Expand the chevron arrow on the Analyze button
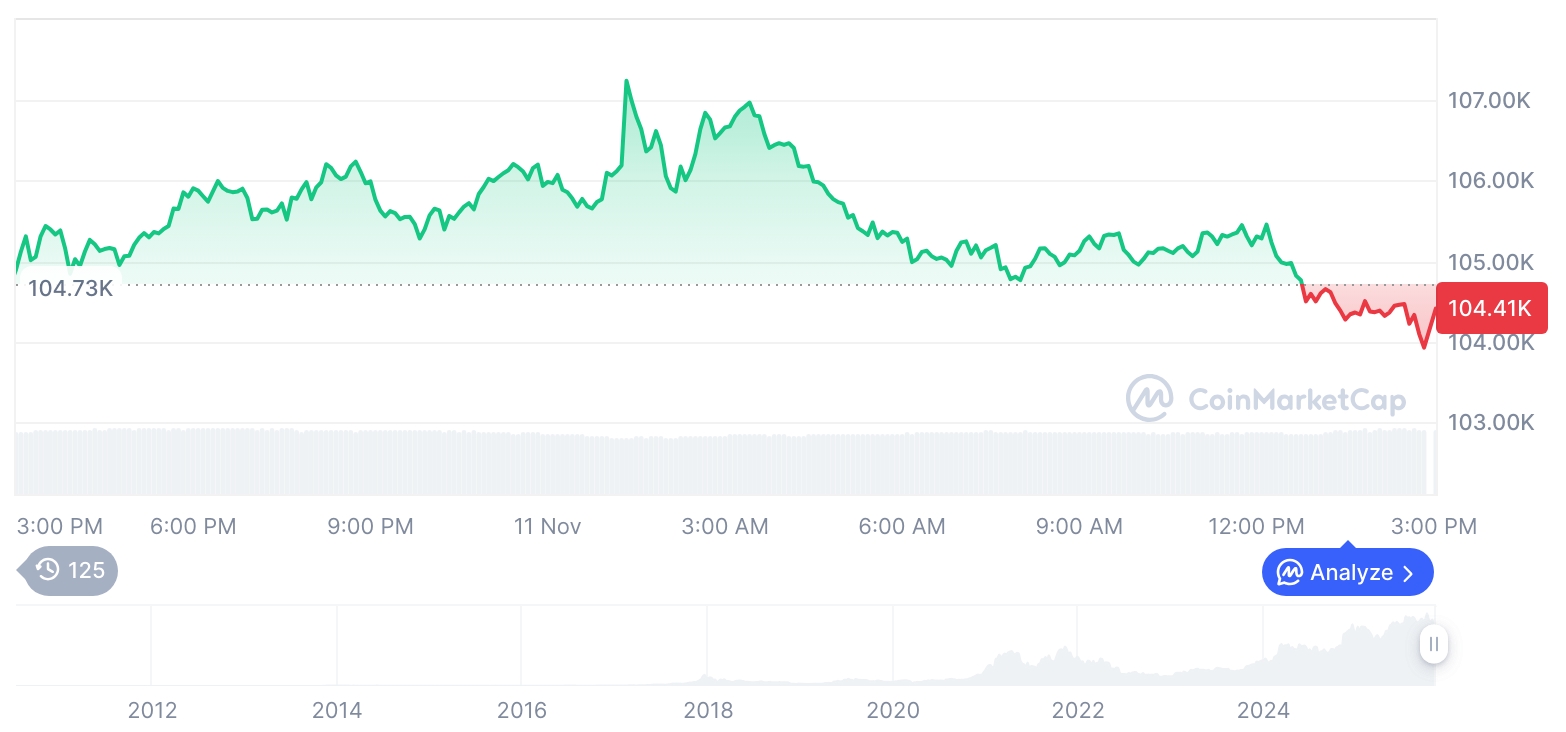This screenshot has width=1566, height=732. click(x=1409, y=574)
